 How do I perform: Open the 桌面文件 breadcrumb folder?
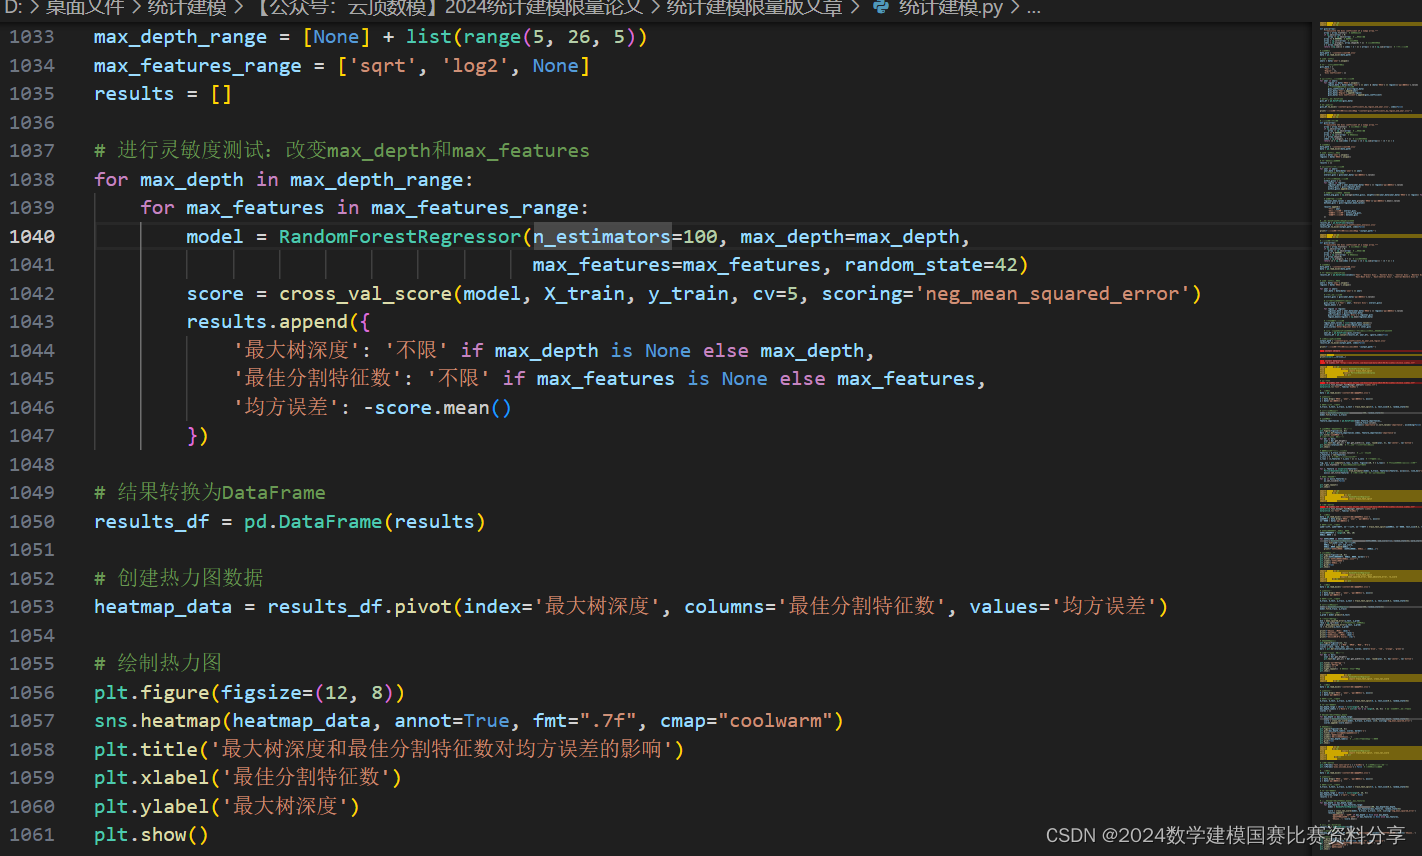pyautogui.click(x=85, y=8)
